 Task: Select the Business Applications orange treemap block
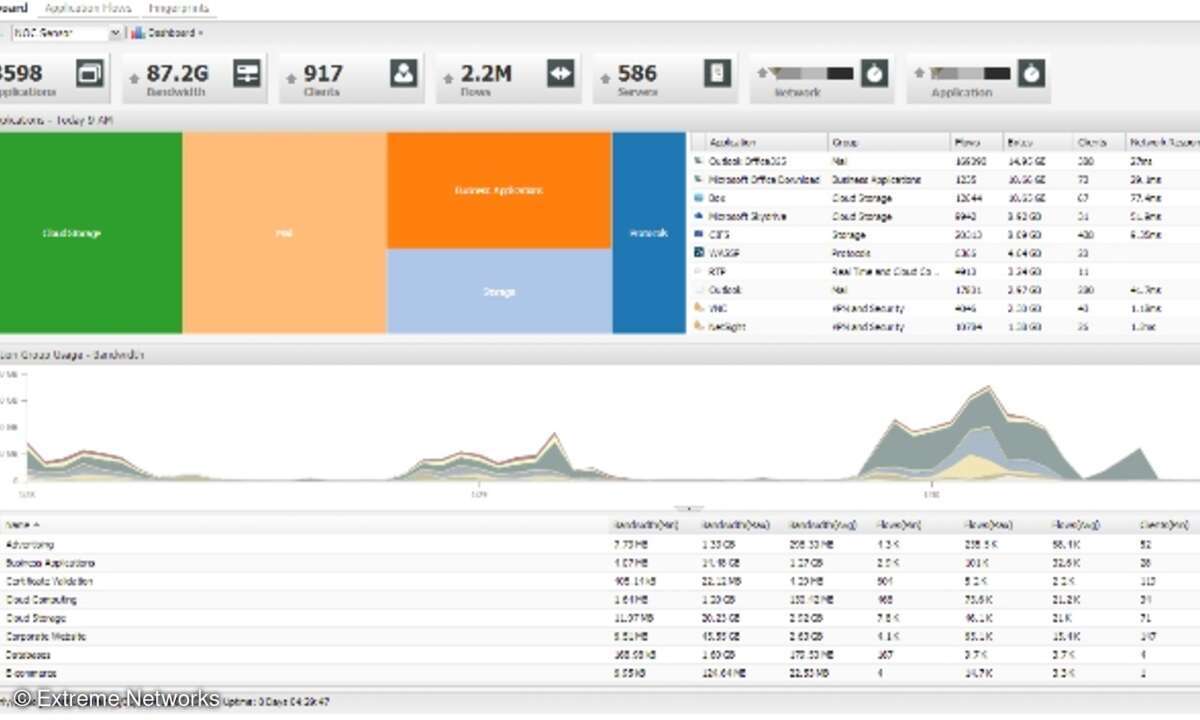(x=499, y=190)
